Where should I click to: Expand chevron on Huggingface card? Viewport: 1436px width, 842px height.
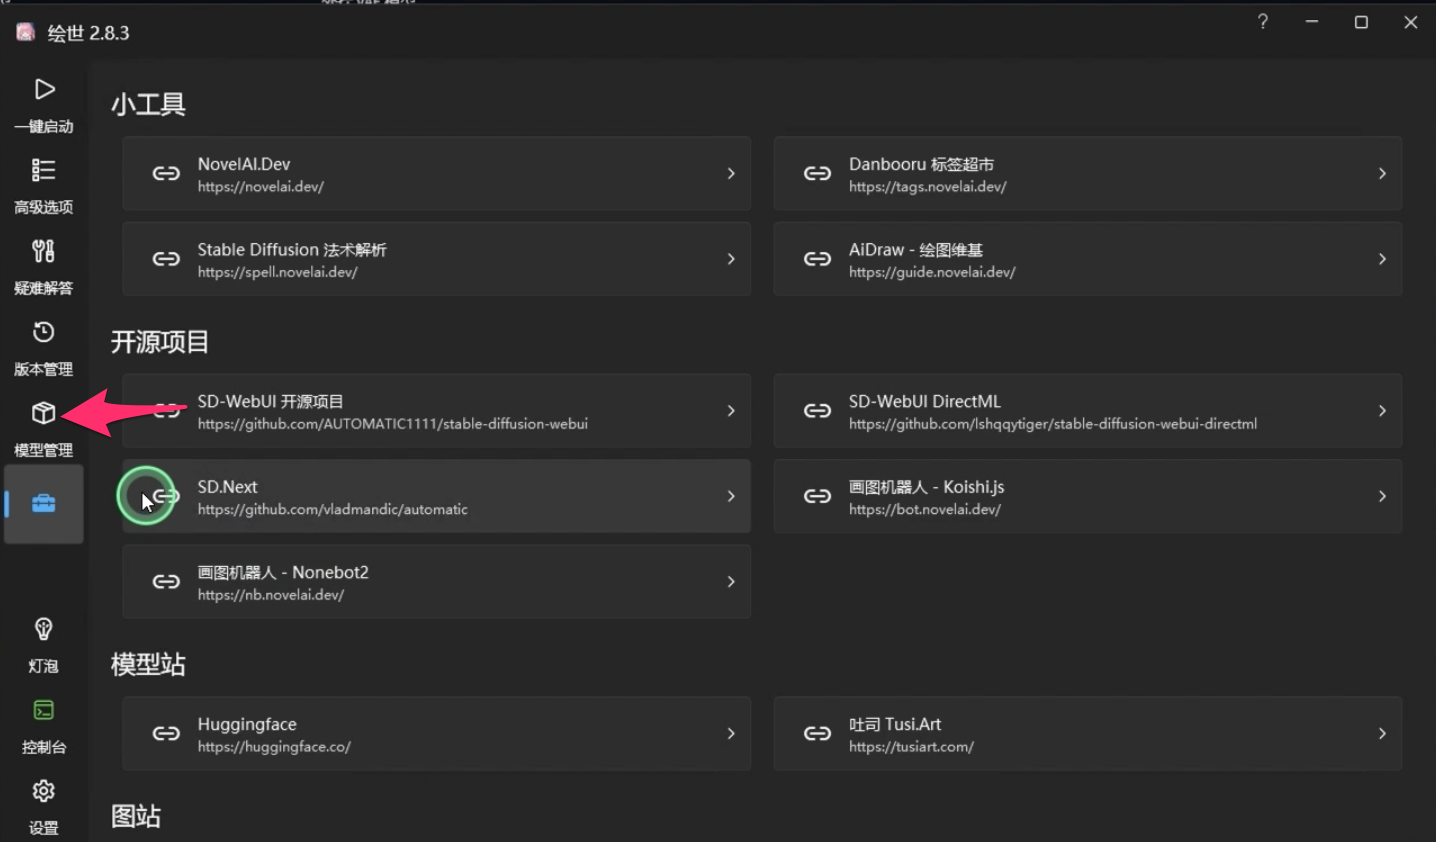731,734
